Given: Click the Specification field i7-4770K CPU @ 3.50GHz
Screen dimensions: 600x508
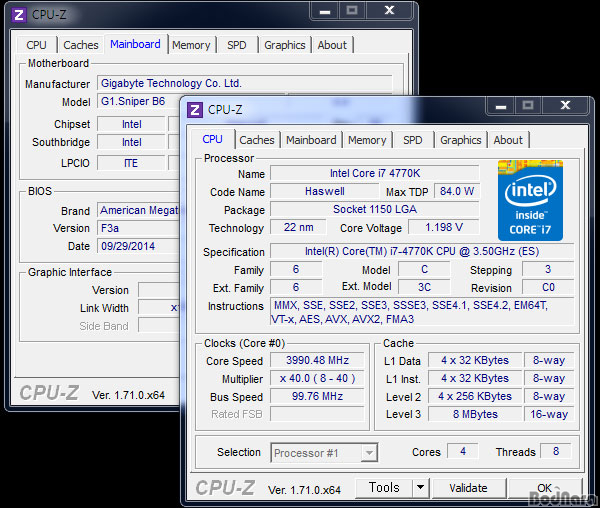Looking at the screenshot, I should (422, 251).
